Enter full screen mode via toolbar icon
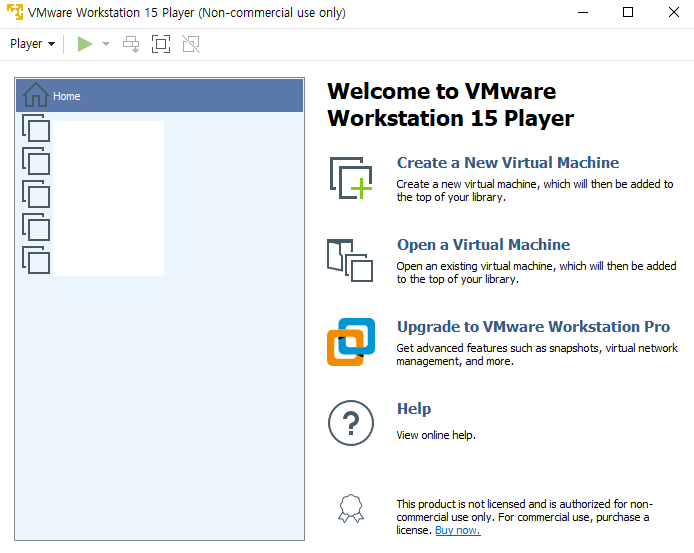 (x=161, y=44)
